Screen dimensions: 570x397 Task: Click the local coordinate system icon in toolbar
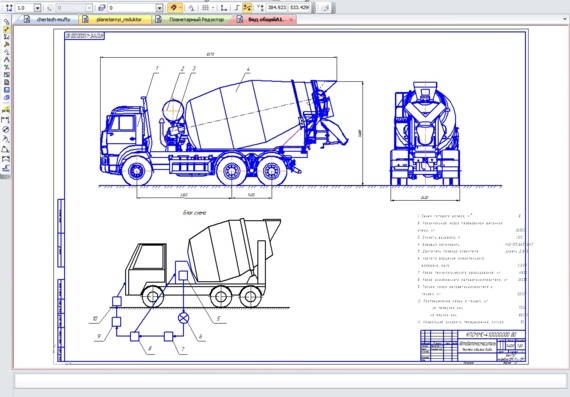point(224,8)
